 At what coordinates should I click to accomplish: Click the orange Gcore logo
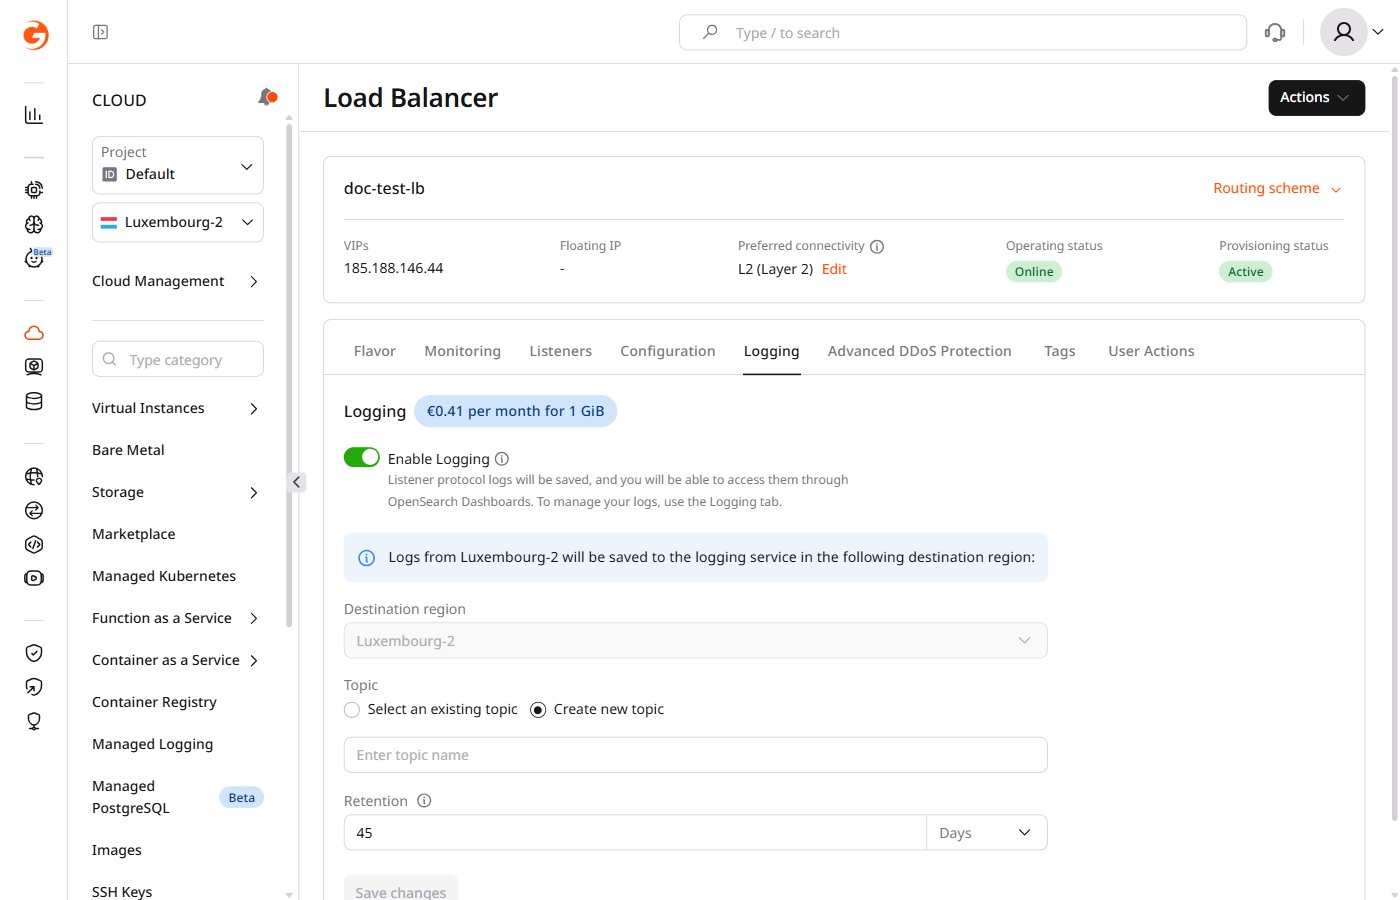(x=35, y=35)
